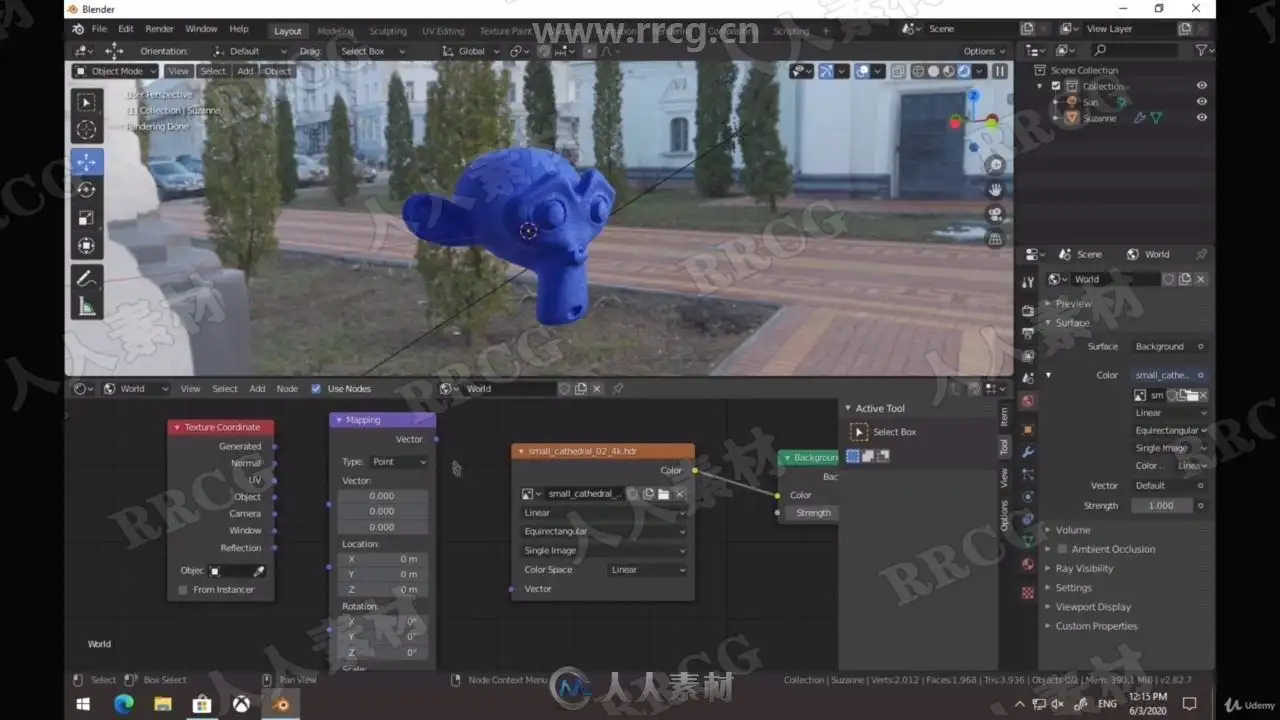Select Suzanne in the outliner
This screenshot has width=1280, height=720.
click(1099, 118)
